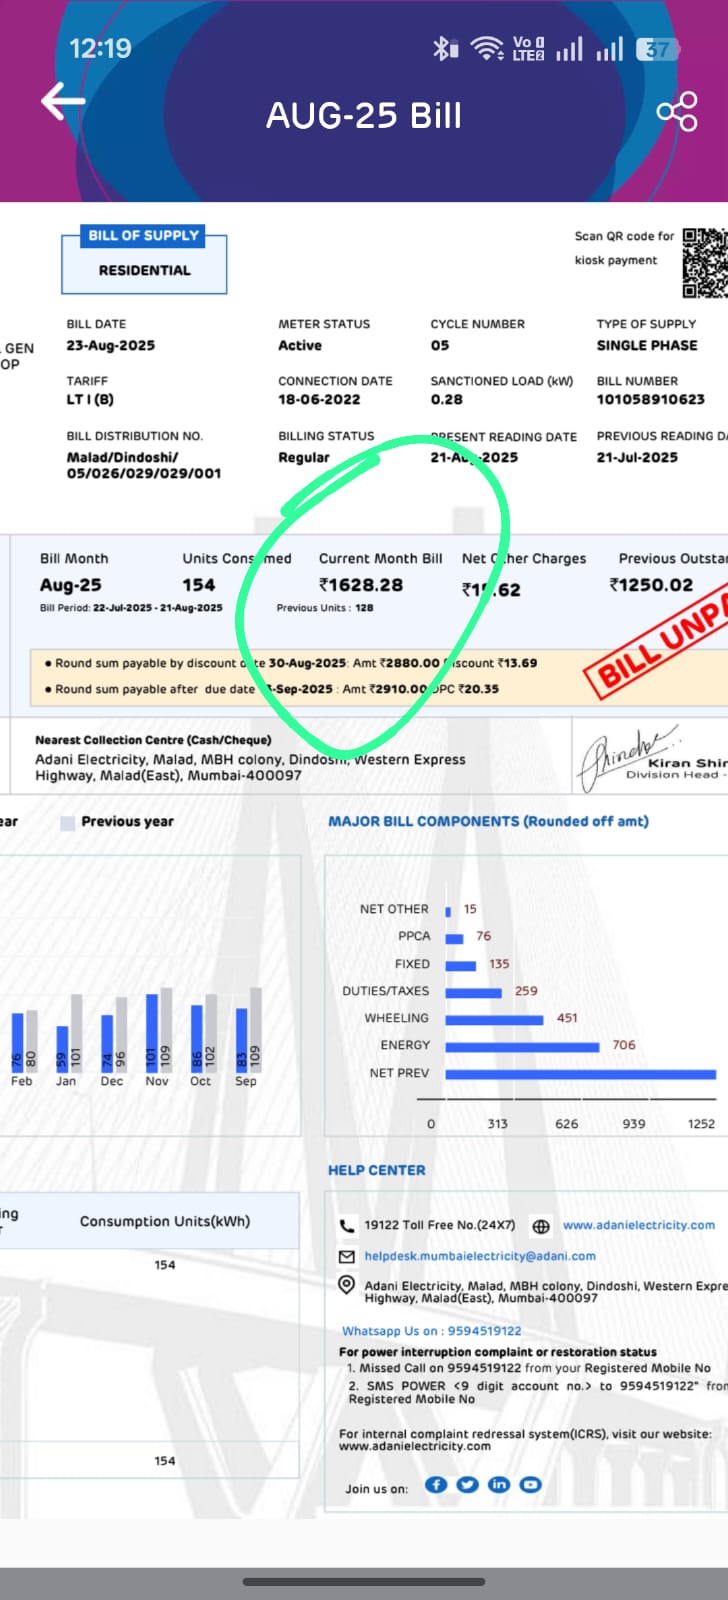Tap the home gesture bar at the bottom

coord(364,1582)
